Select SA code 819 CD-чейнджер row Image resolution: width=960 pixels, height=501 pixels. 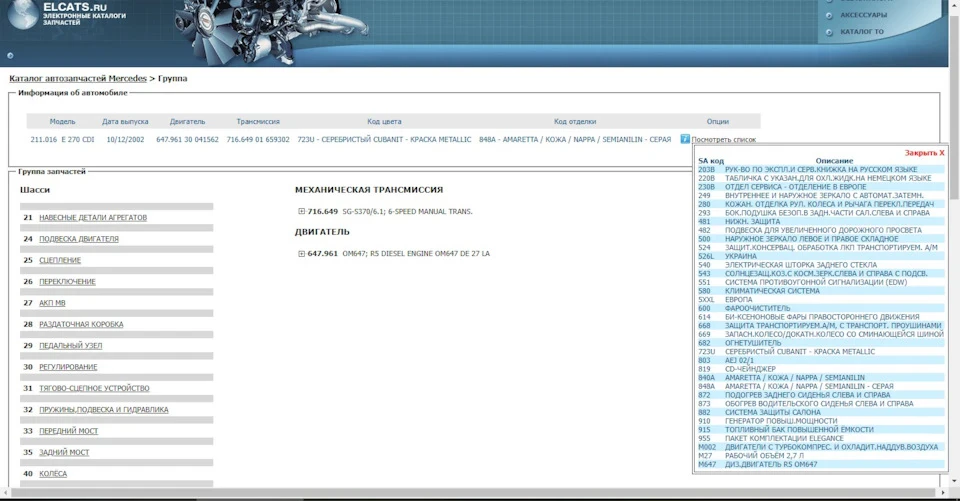pos(821,369)
